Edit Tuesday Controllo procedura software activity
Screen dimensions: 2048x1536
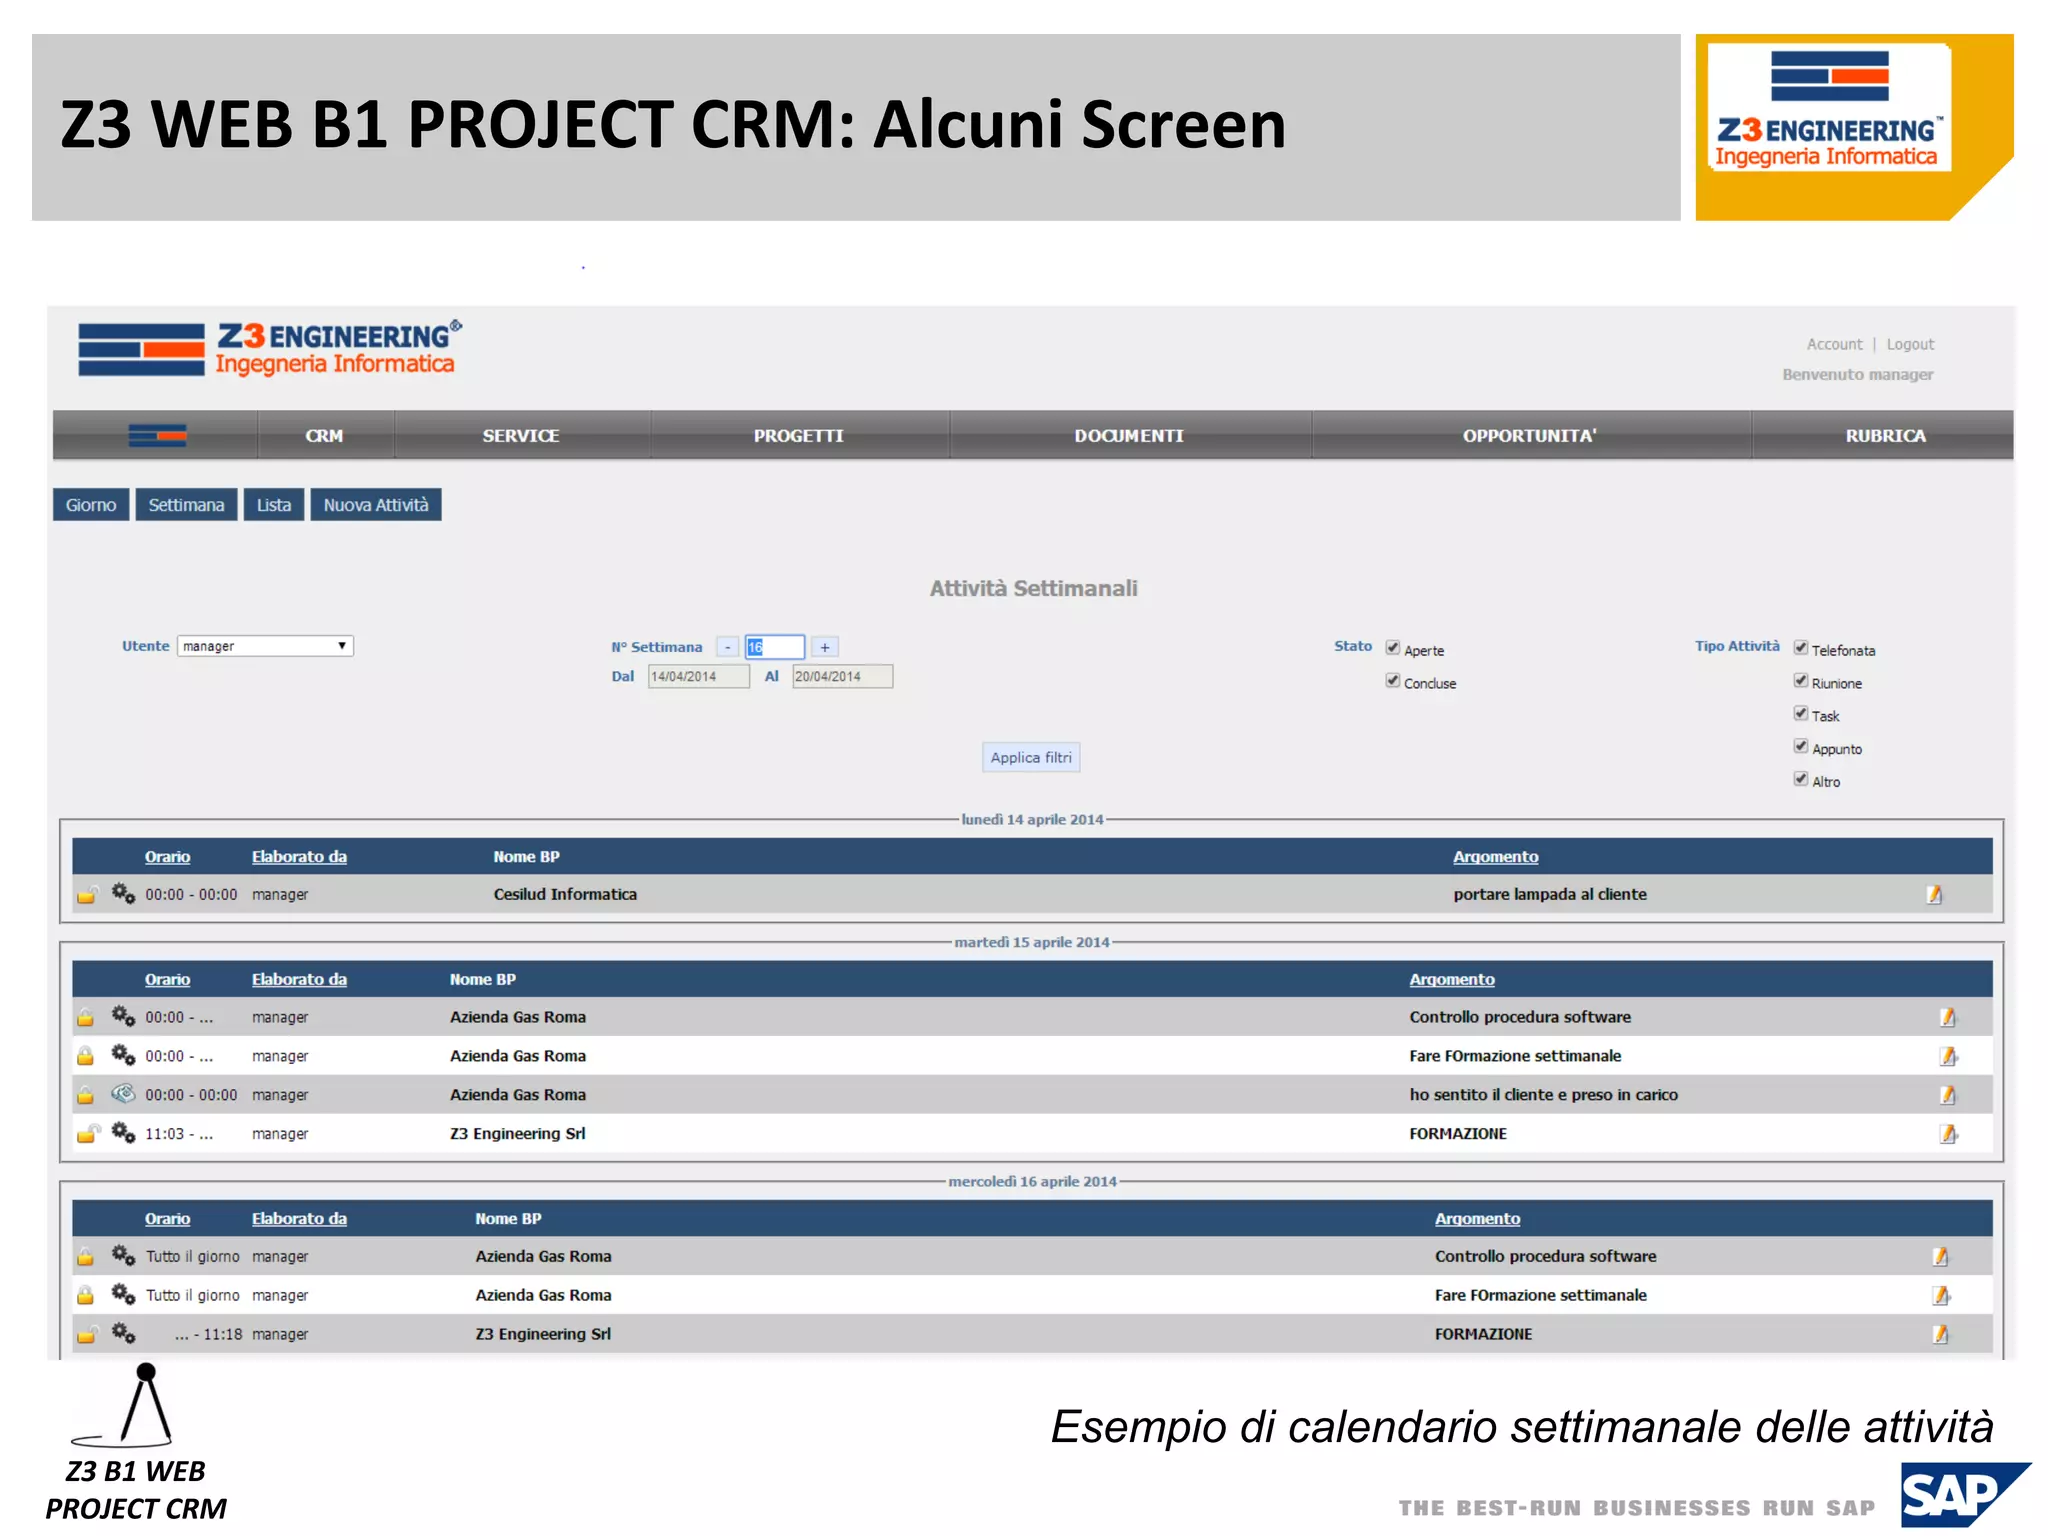coord(1947,1017)
